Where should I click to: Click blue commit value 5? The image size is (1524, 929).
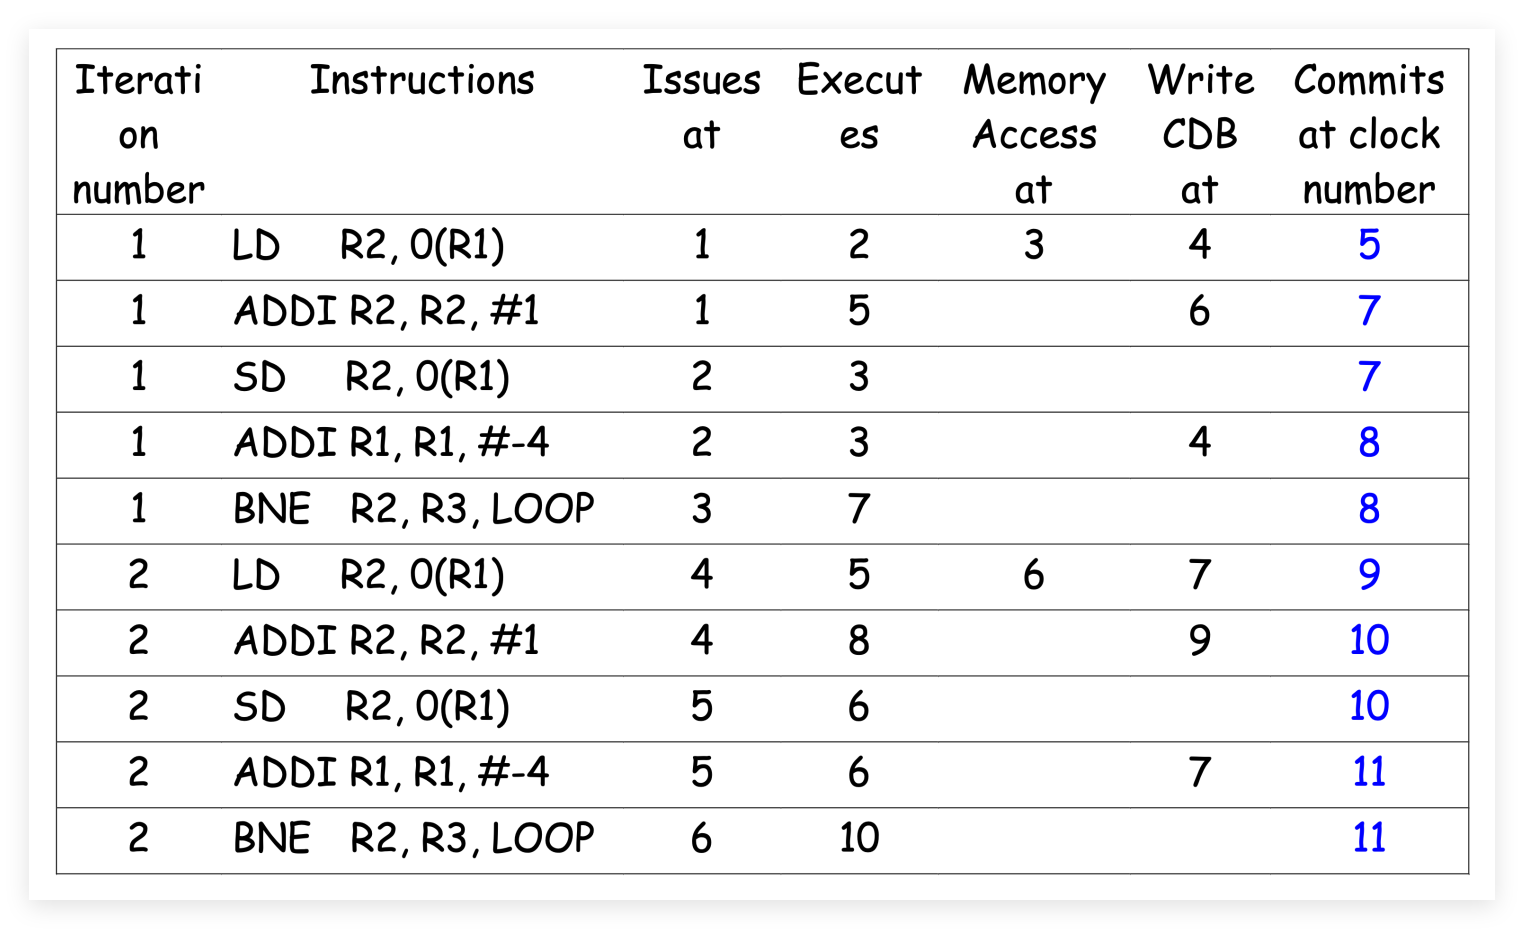click(1369, 245)
